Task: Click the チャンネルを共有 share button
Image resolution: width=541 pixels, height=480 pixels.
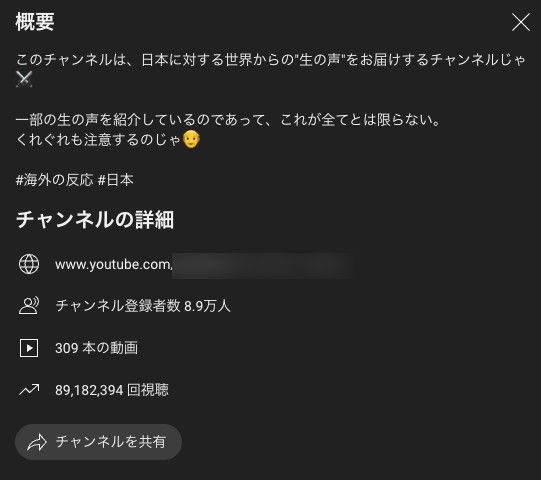Action: (x=98, y=442)
